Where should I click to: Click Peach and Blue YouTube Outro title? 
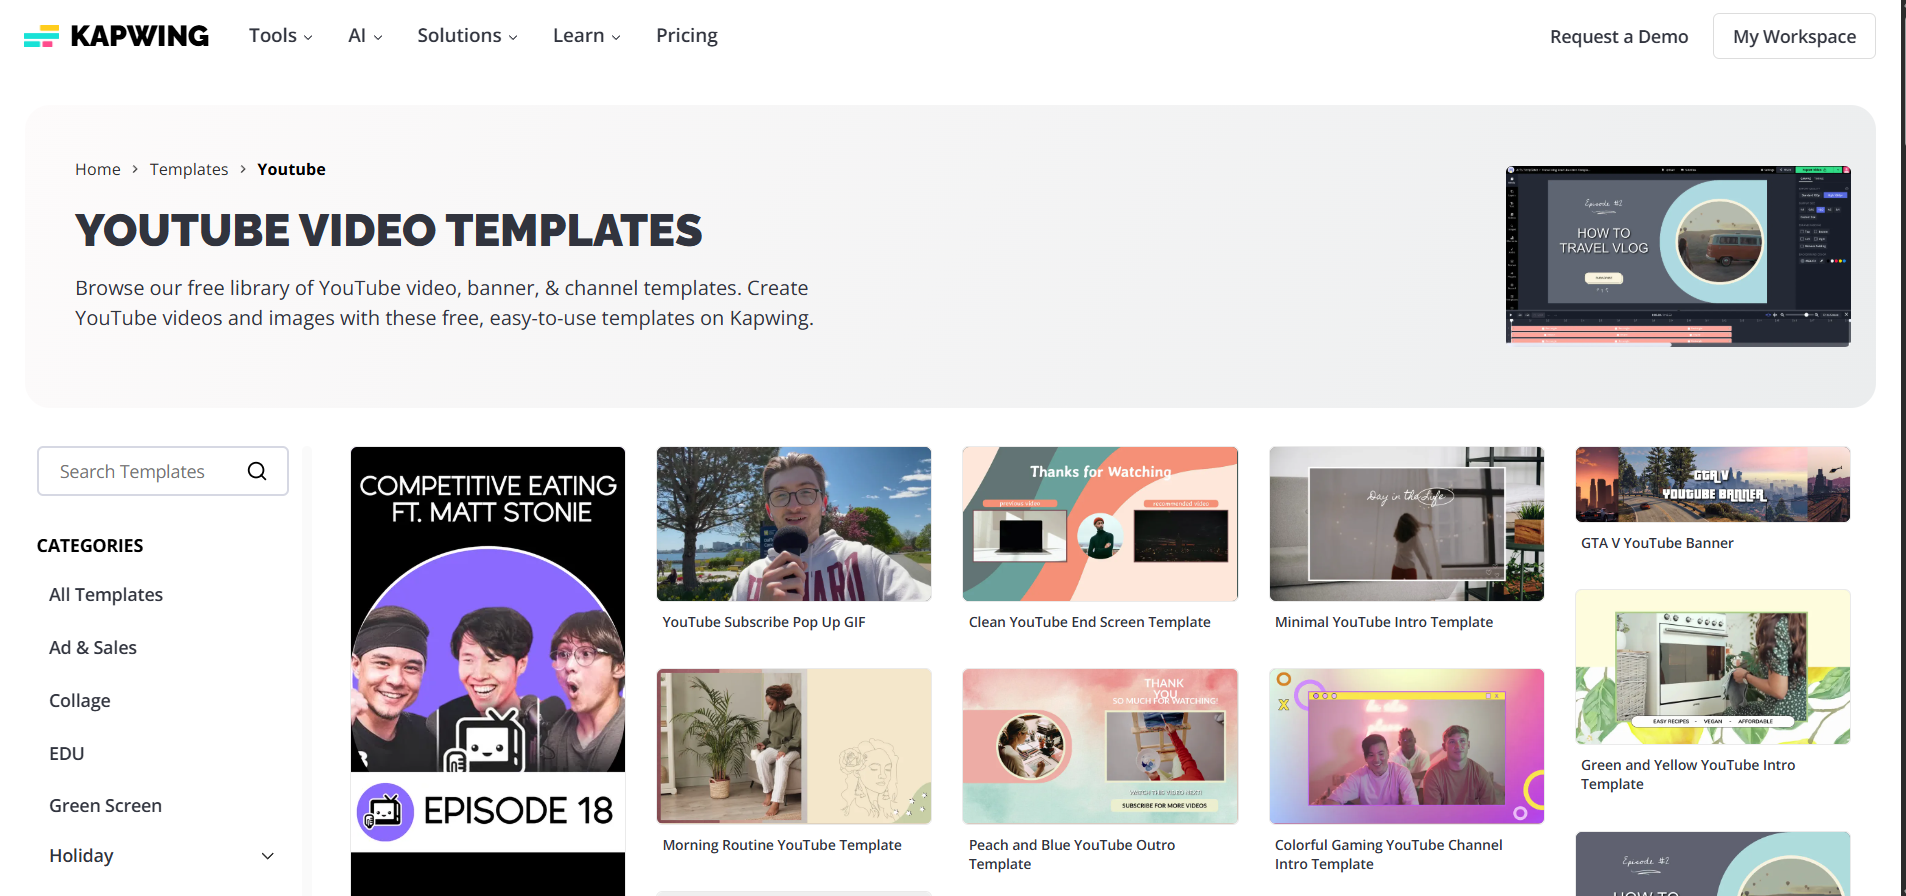[1072, 855]
